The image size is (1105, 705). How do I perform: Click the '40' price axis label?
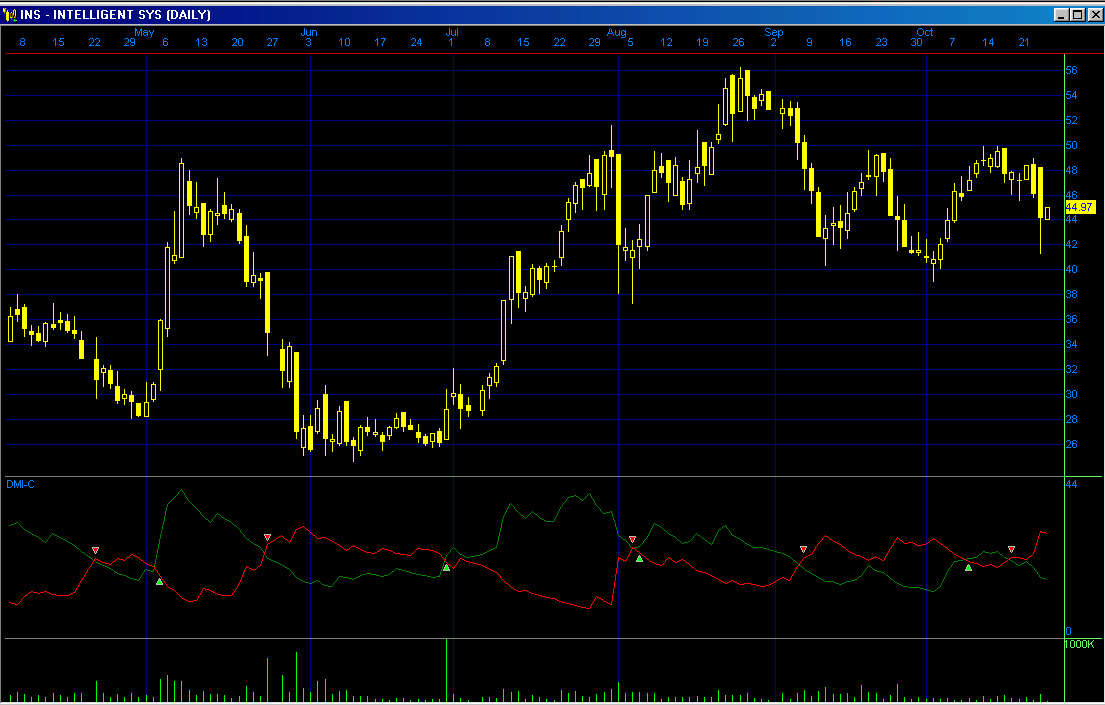[x=1071, y=269]
